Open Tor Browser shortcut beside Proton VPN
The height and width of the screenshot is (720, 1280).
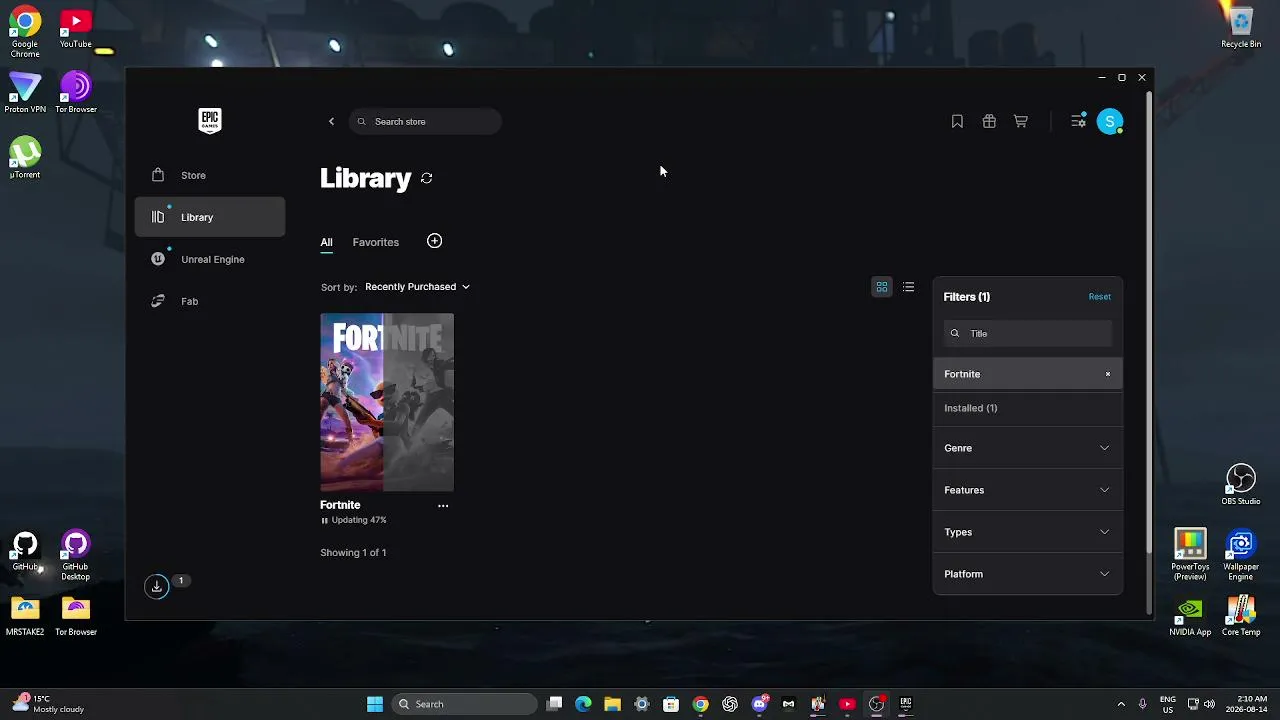coord(76,93)
